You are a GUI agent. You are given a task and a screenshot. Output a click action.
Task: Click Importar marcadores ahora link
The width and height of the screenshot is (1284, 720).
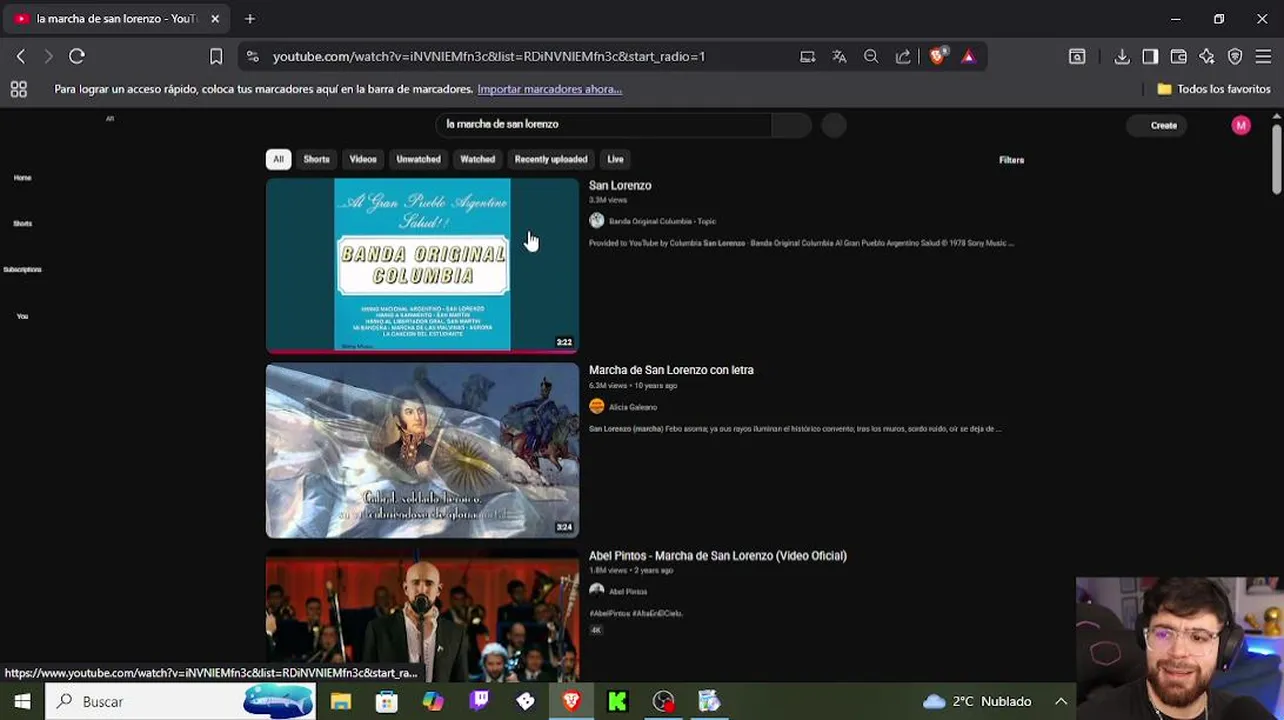pyautogui.click(x=549, y=89)
